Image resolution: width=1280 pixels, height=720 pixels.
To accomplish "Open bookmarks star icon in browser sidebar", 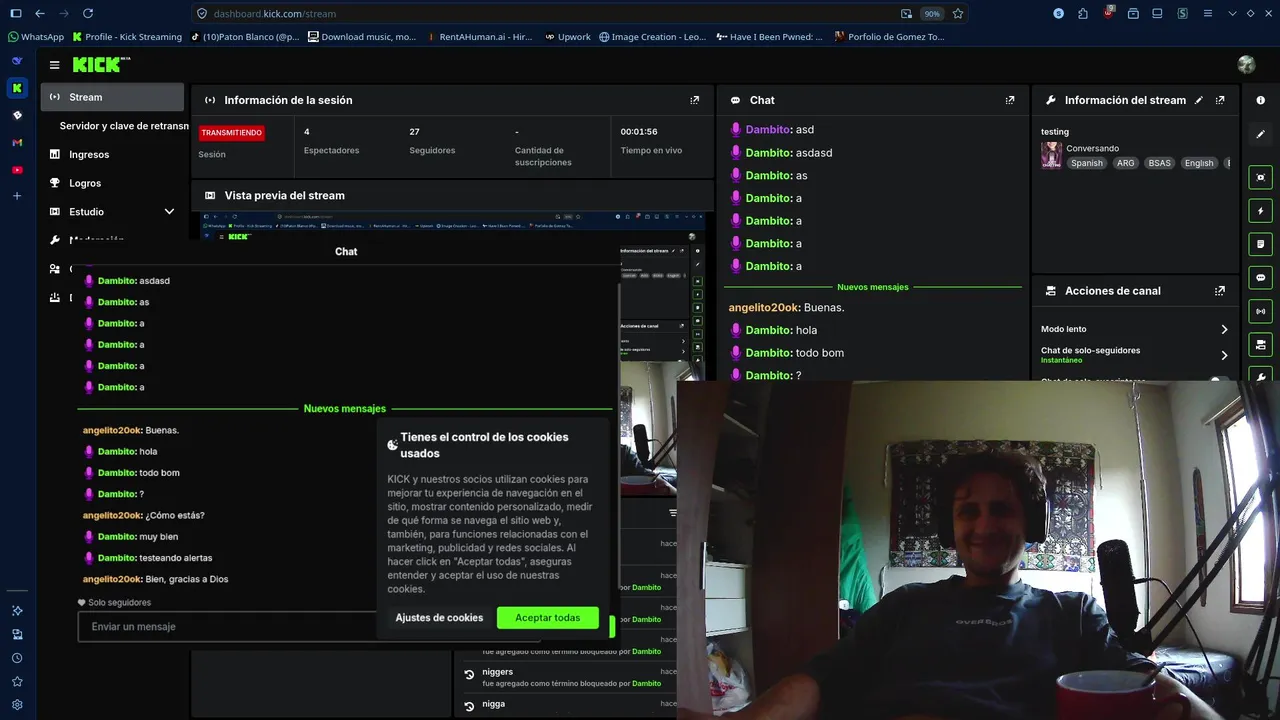I will tap(17, 682).
